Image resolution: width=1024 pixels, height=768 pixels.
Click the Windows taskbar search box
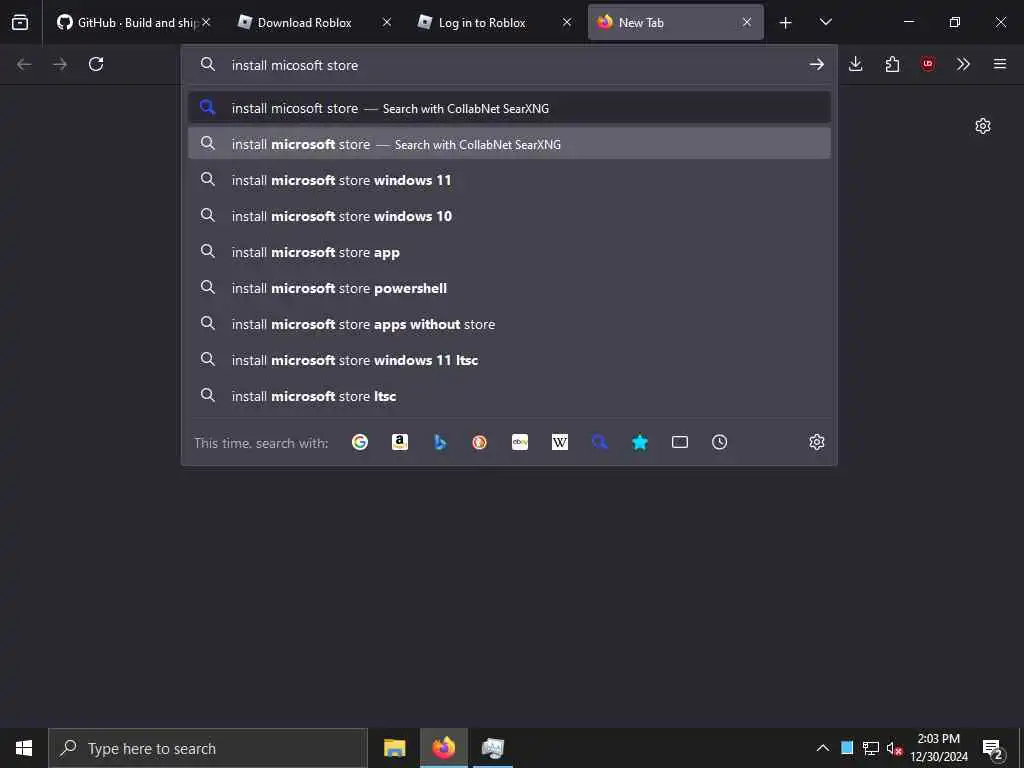tap(208, 748)
